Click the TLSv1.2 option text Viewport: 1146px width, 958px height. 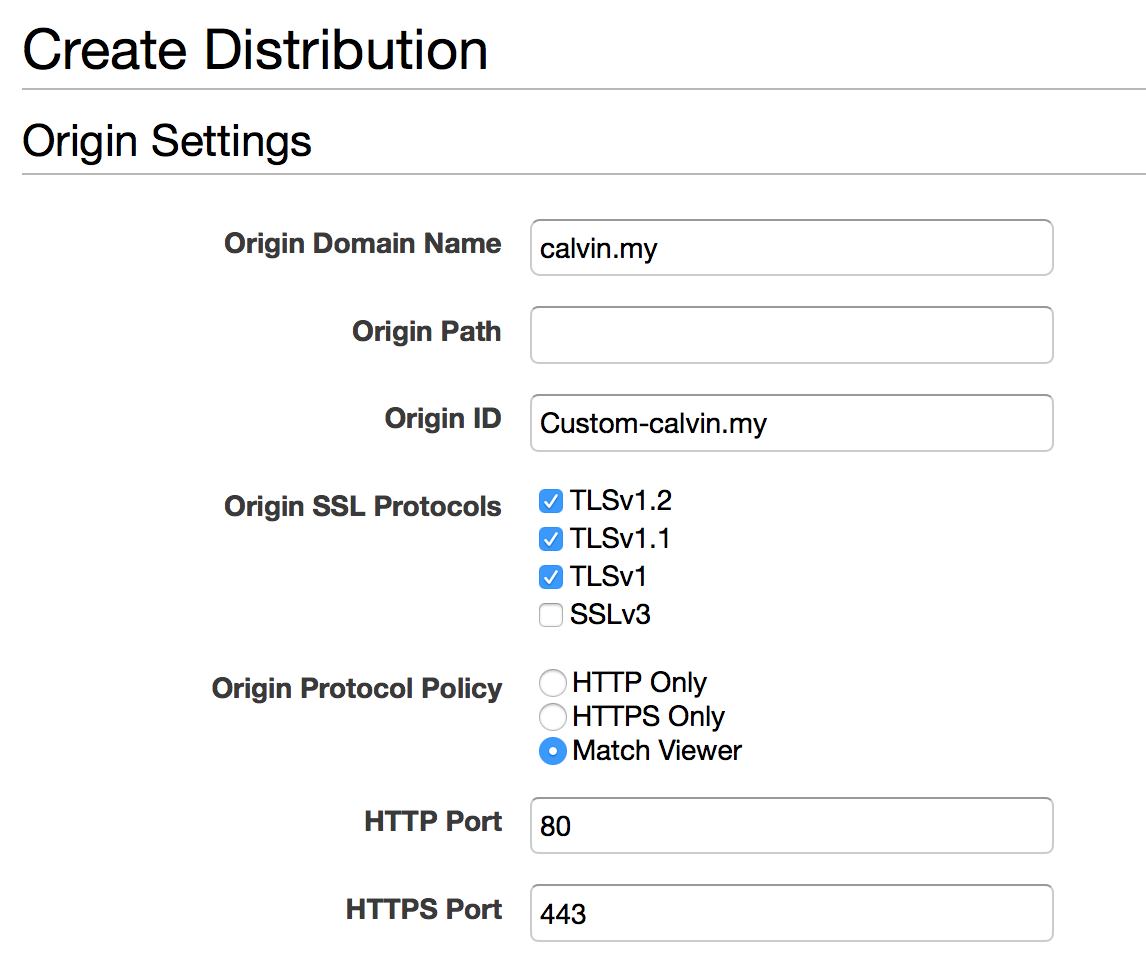pyautogui.click(x=621, y=501)
